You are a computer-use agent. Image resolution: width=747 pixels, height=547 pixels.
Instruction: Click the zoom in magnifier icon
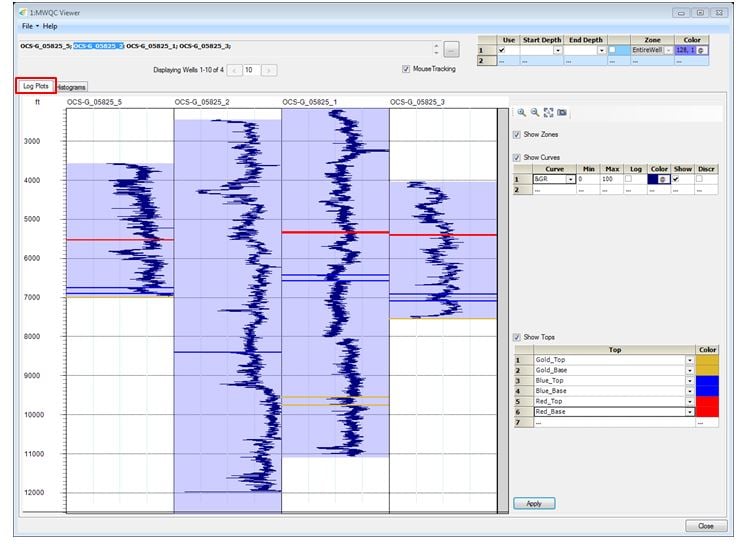pyautogui.click(x=521, y=112)
